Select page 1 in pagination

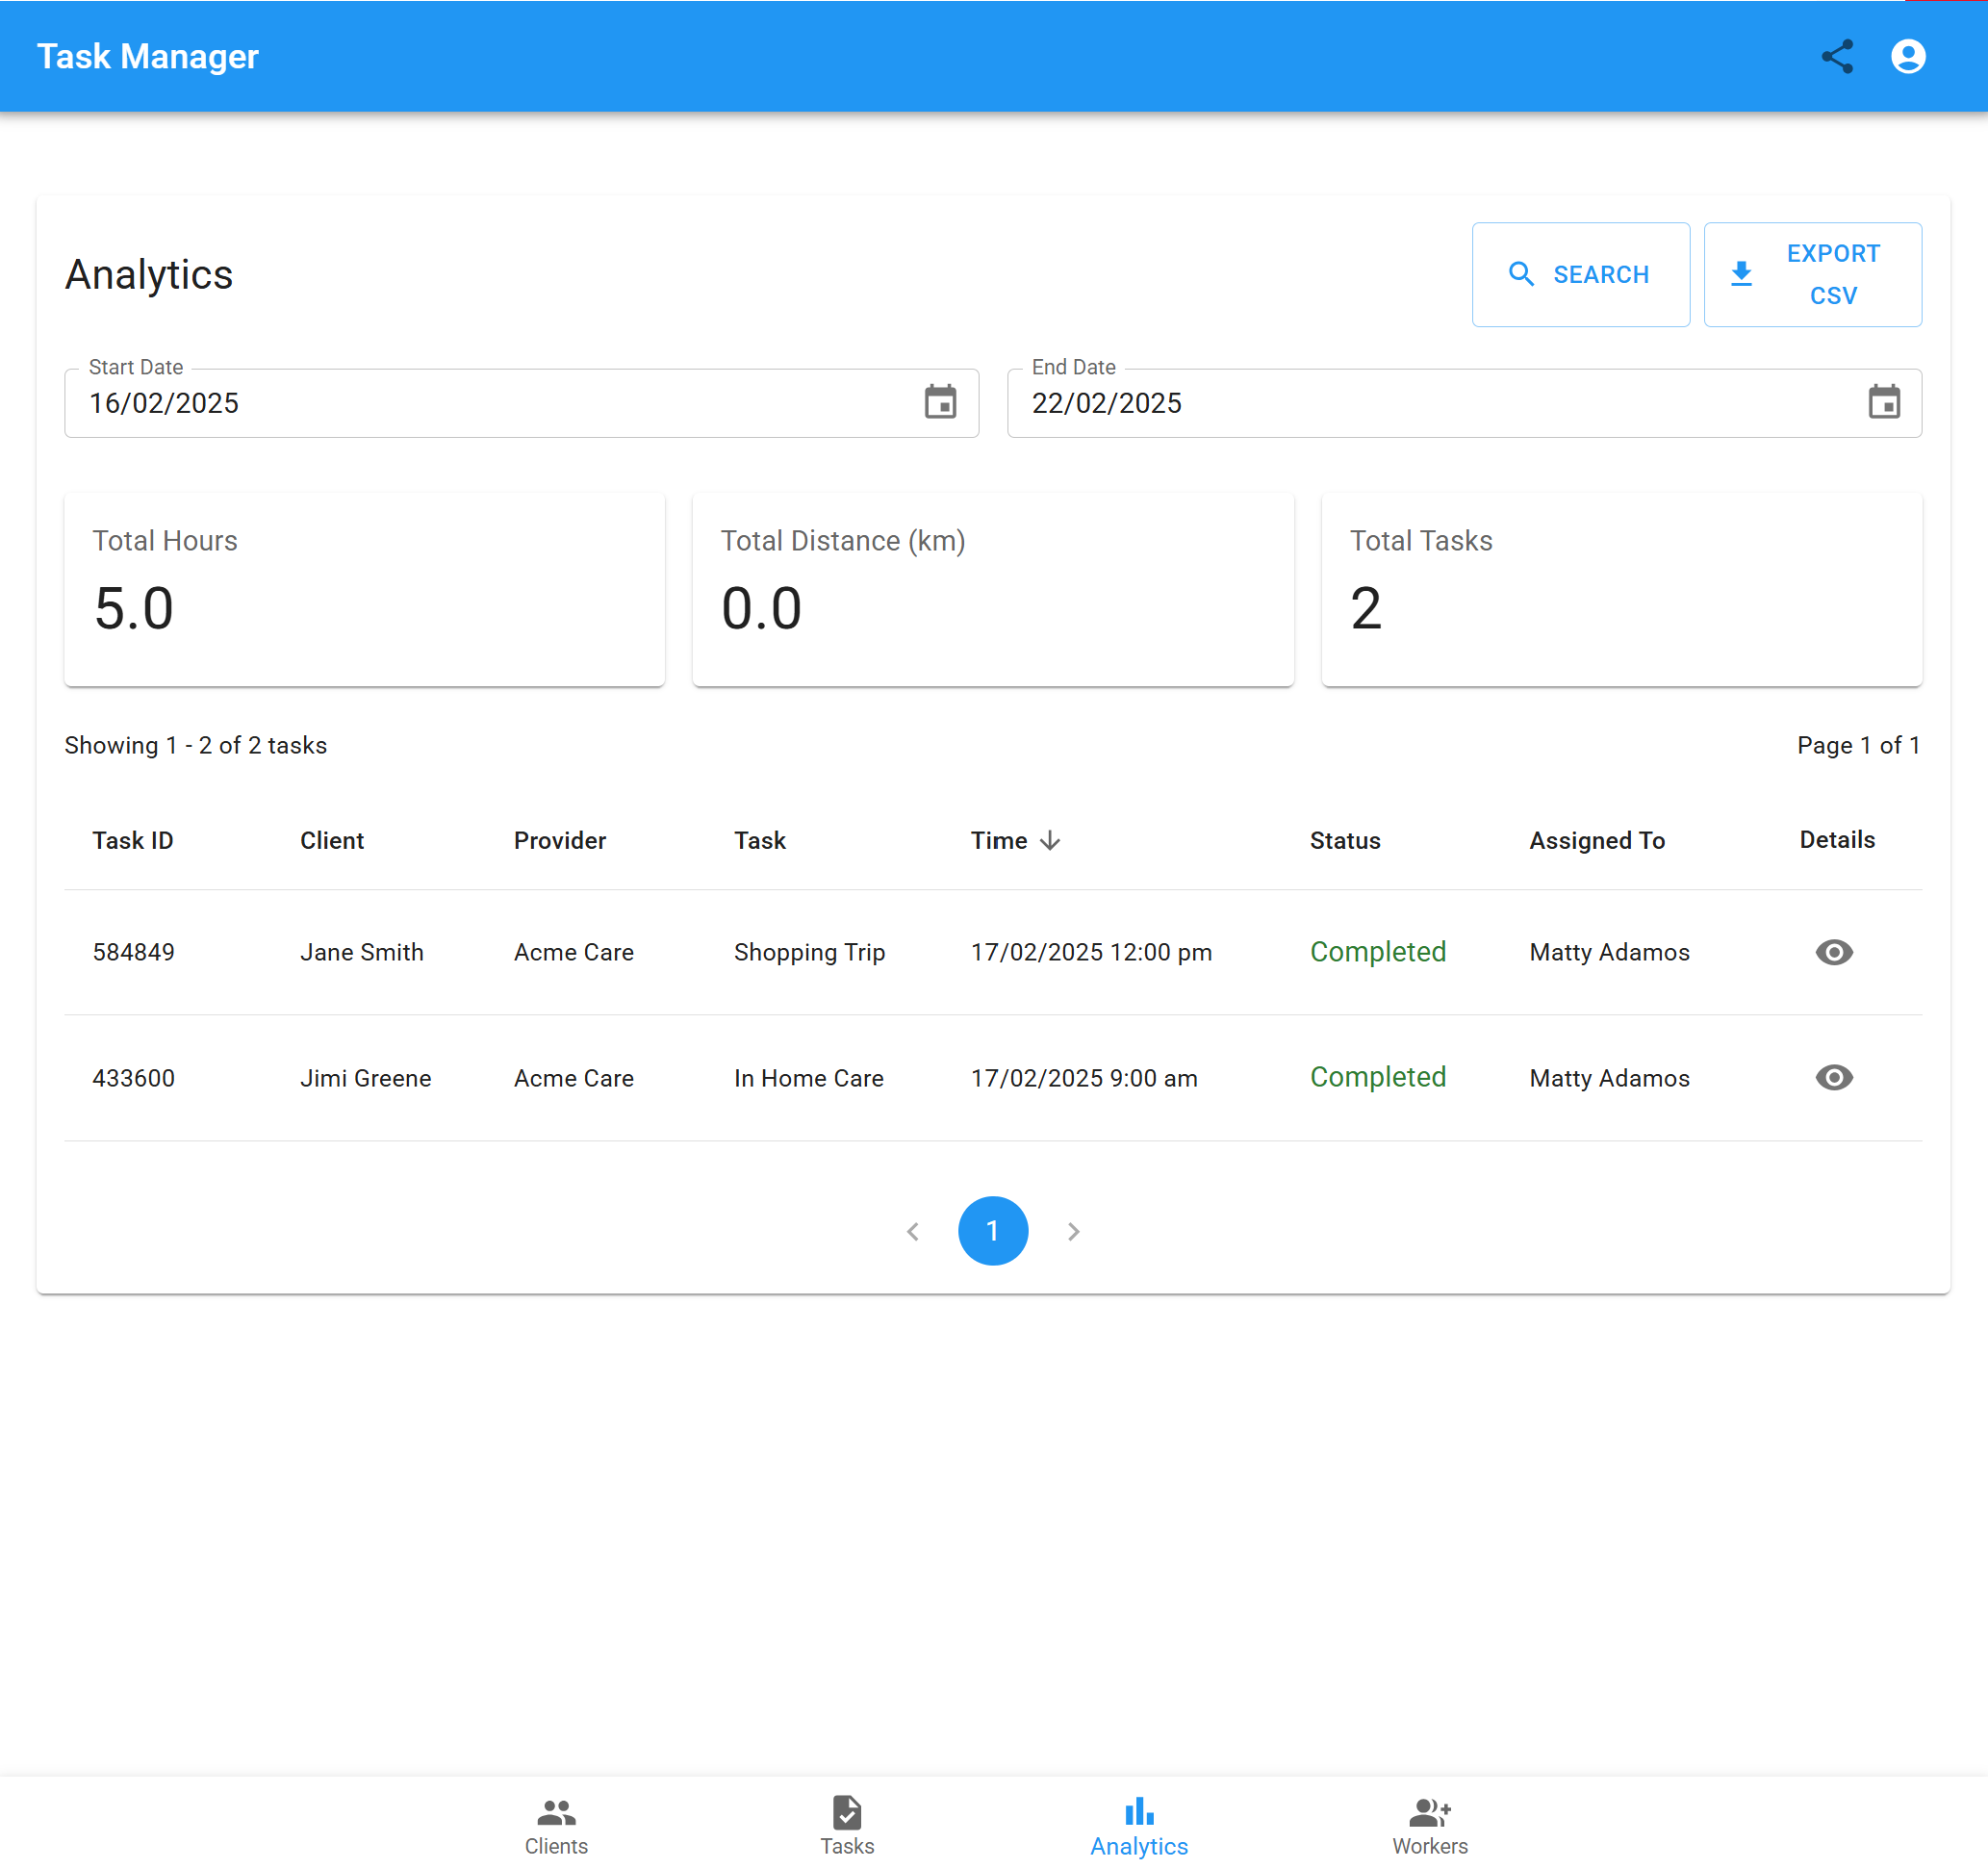click(993, 1231)
